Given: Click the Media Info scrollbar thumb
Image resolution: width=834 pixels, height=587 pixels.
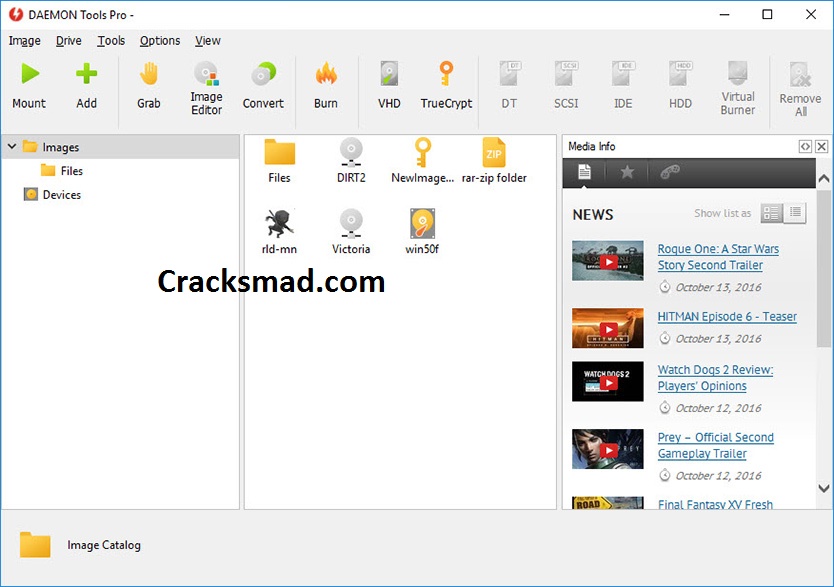Looking at the screenshot, I should [824, 267].
